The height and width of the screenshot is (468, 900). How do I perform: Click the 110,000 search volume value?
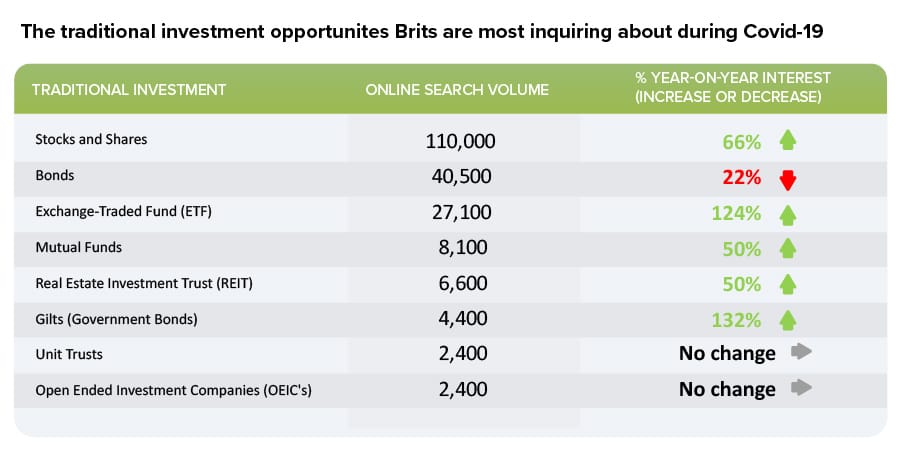tap(460, 141)
